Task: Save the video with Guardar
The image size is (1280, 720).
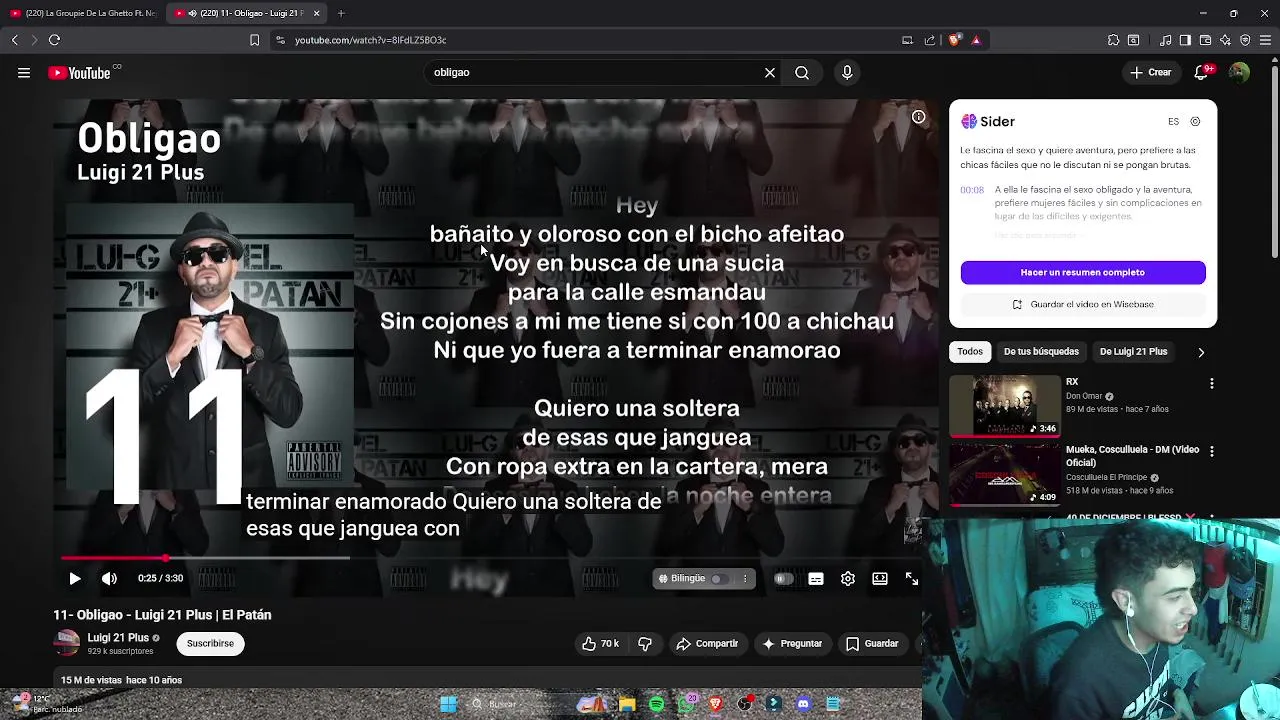Action: (872, 643)
